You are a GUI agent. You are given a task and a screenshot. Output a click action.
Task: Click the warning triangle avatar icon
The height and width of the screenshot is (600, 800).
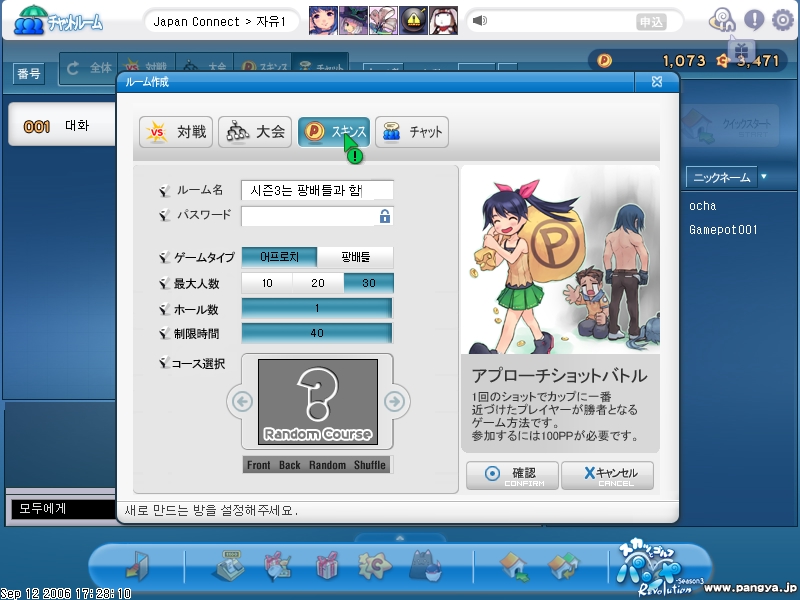click(414, 21)
